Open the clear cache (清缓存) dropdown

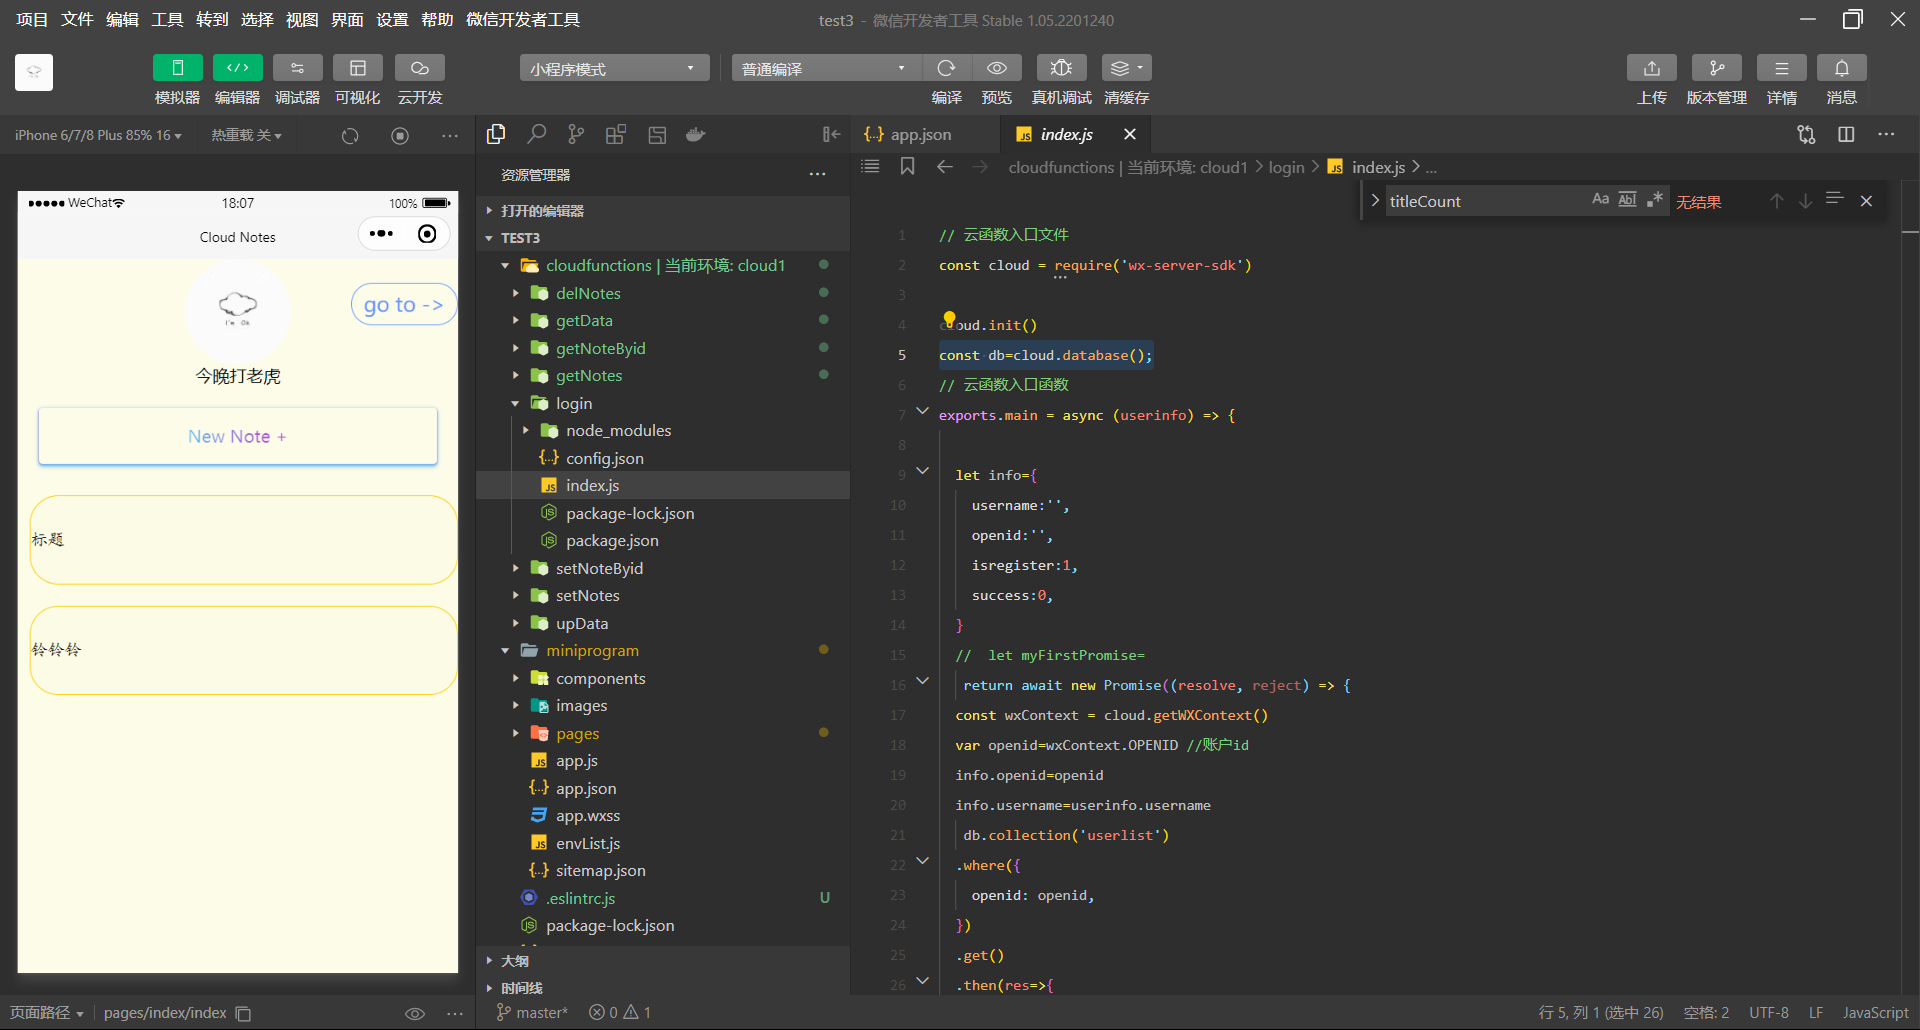1126,68
